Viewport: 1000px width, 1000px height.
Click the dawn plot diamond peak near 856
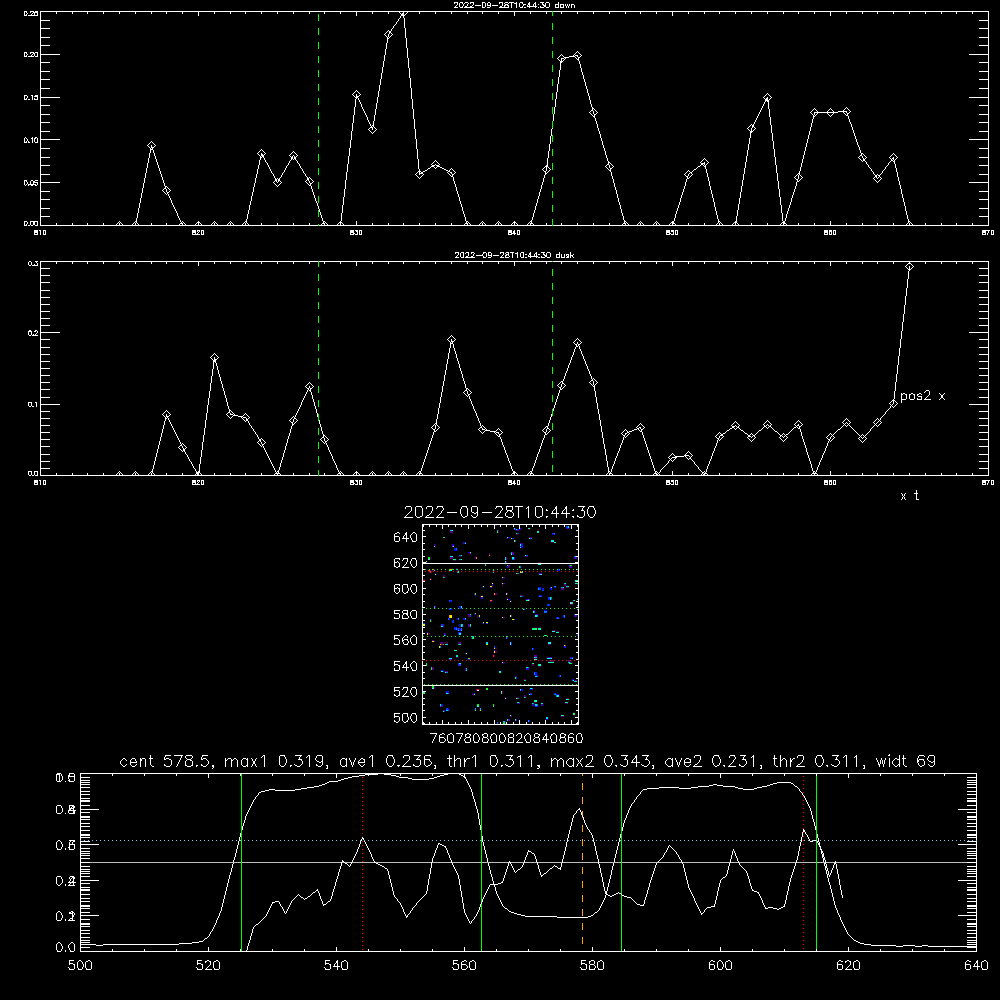click(767, 98)
